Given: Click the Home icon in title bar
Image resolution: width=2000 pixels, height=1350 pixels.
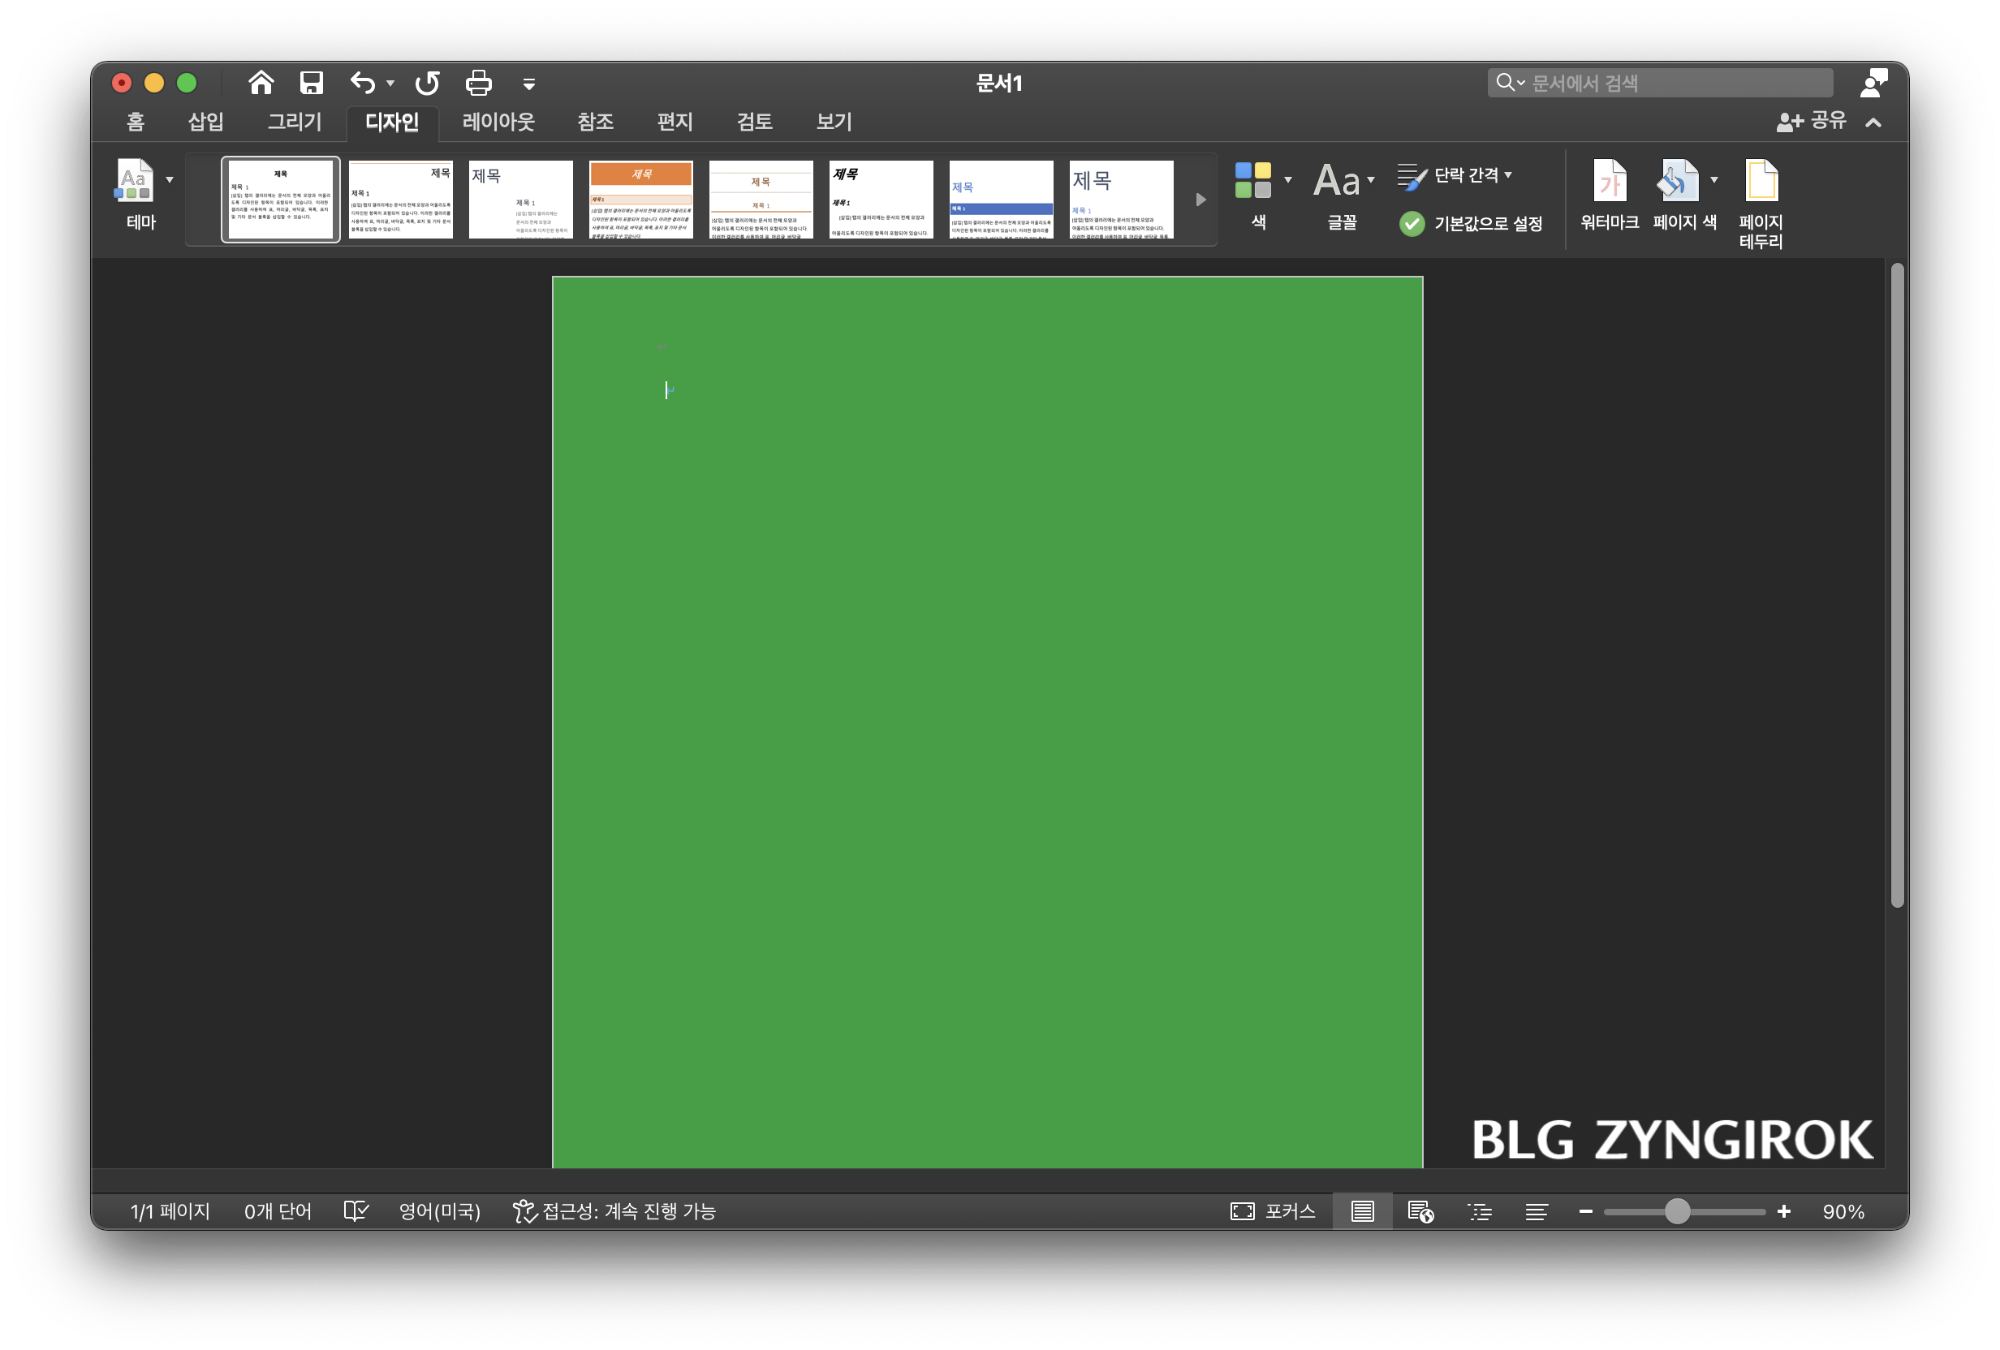Looking at the screenshot, I should pos(261,83).
